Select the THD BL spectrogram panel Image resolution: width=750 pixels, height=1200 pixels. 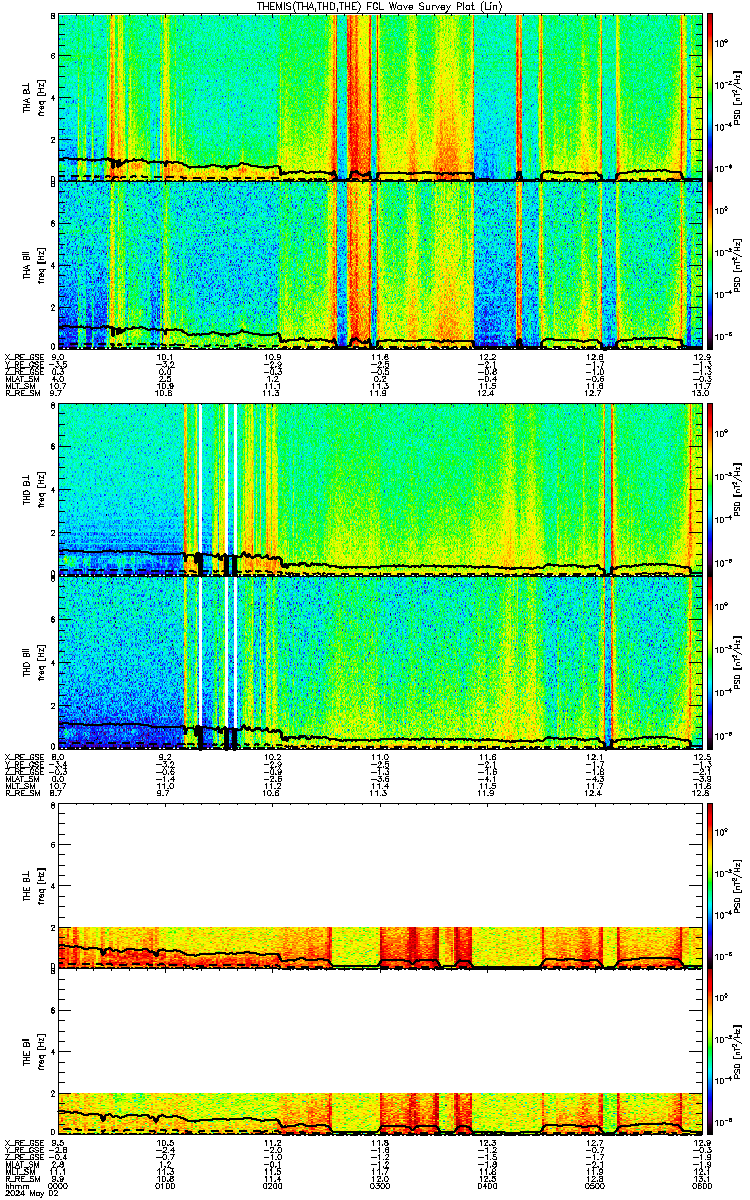[x=379, y=490]
